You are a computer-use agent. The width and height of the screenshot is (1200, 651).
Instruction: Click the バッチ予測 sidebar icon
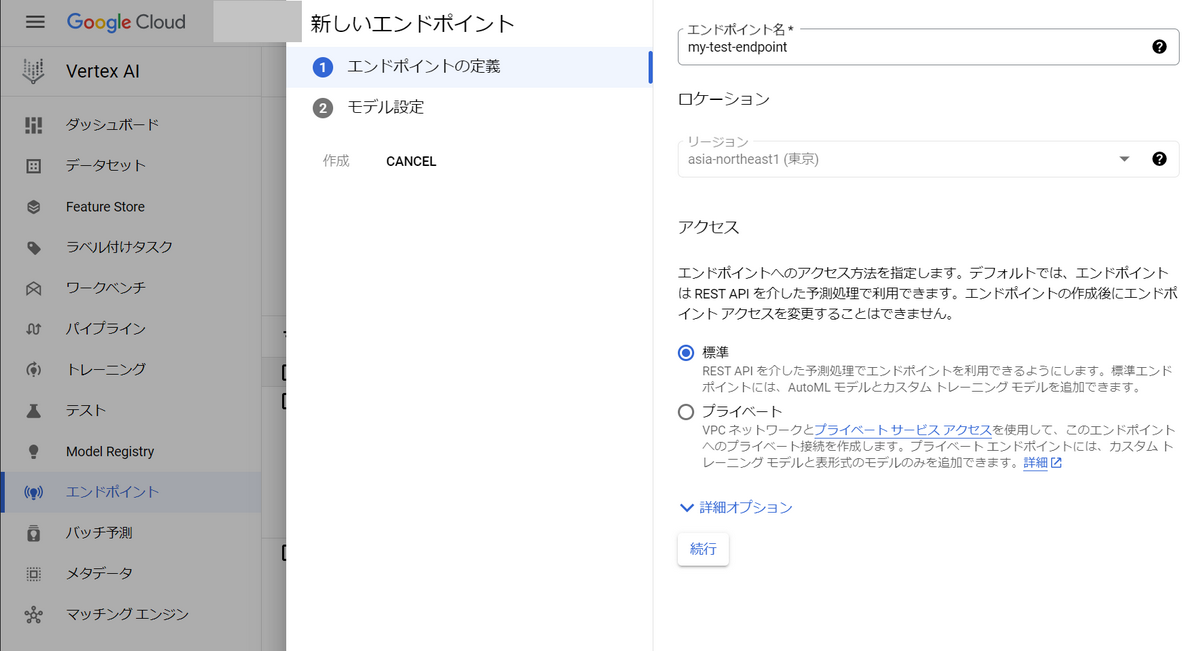34,533
